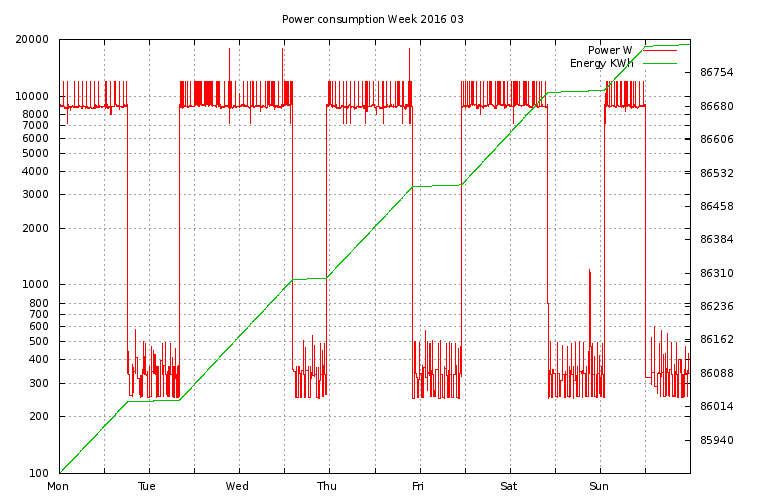The height and width of the screenshot is (500, 768).
Task: Click the 86680 right axis value
Action: 717,106
